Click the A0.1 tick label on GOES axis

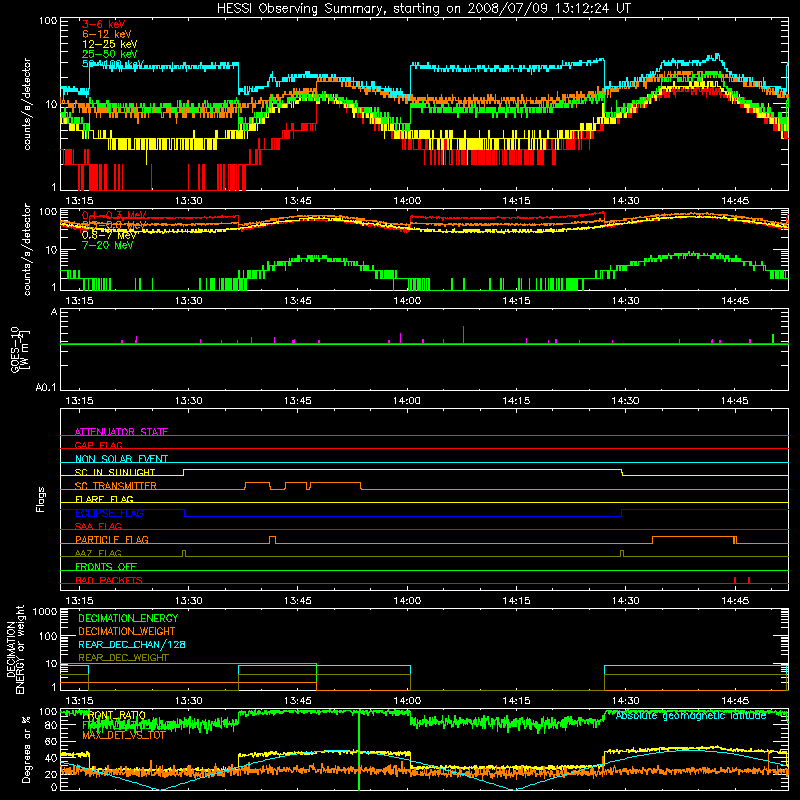pyautogui.click(x=46, y=387)
